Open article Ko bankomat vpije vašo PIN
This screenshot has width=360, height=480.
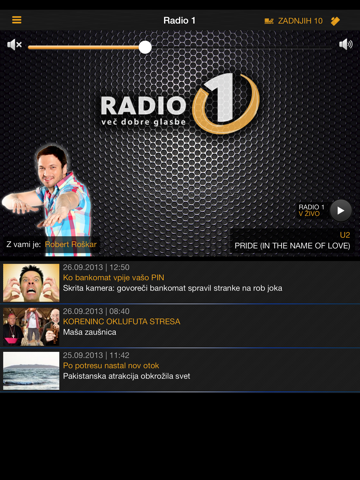point(114,278)
